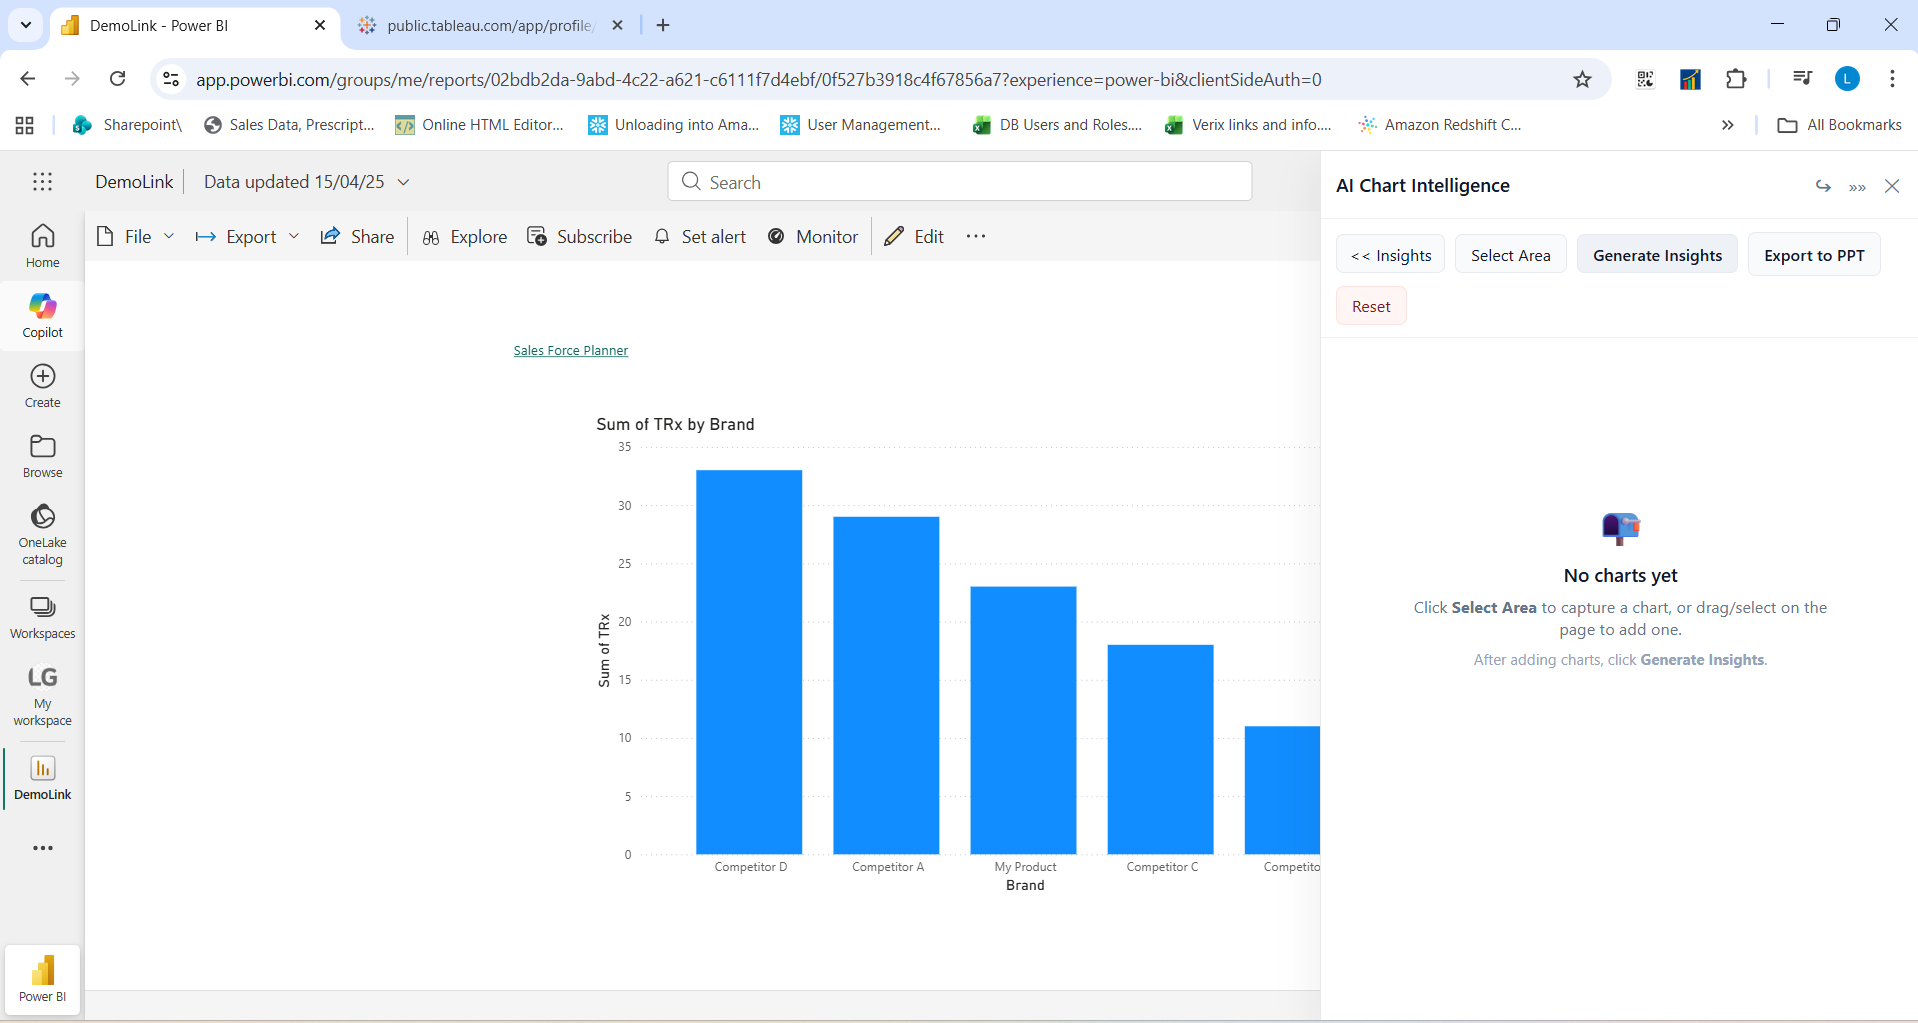Open the report's more options menu
The width and height of the screenshot is (1918, 1023).
(x=976, y=236)
